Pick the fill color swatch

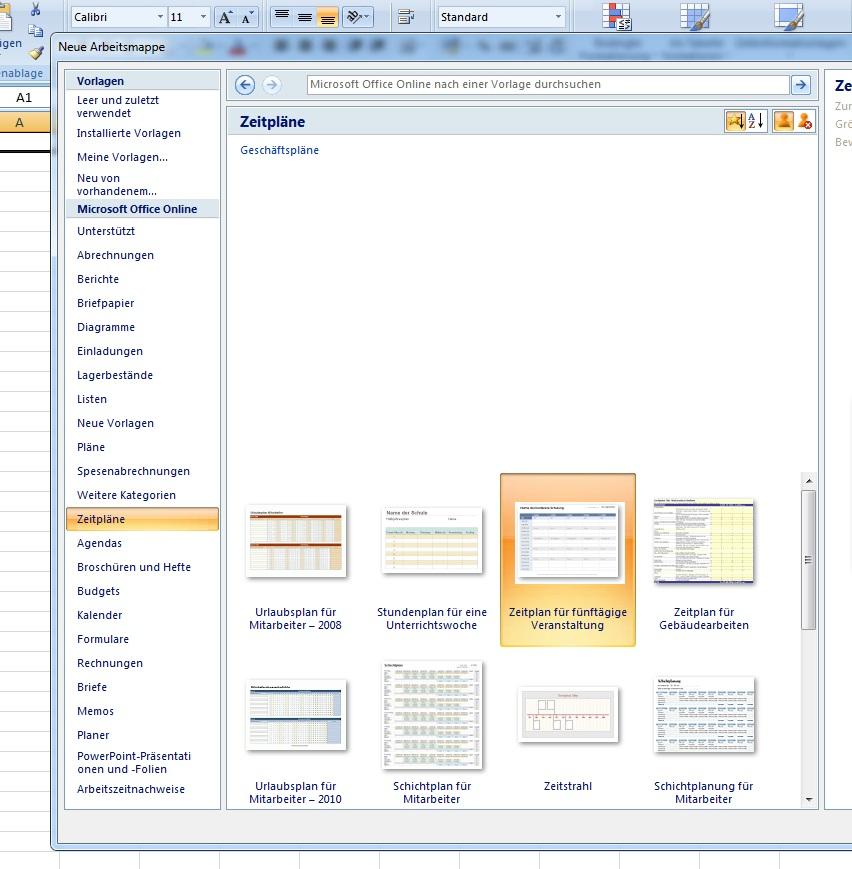tap(202, 48)
